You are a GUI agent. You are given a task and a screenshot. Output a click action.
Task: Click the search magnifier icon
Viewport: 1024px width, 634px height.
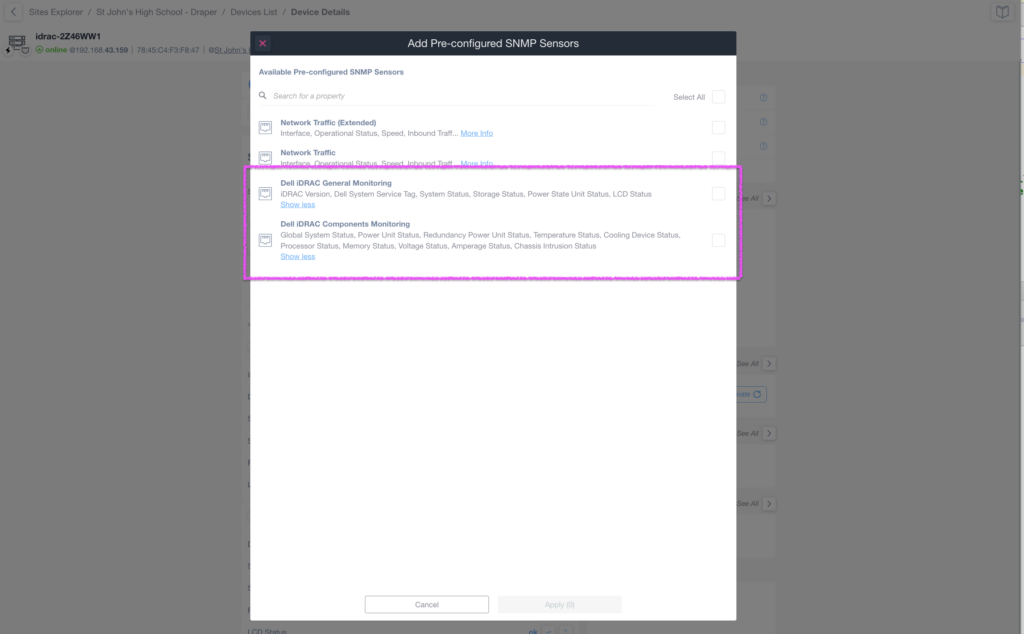(x=263, y=95)
